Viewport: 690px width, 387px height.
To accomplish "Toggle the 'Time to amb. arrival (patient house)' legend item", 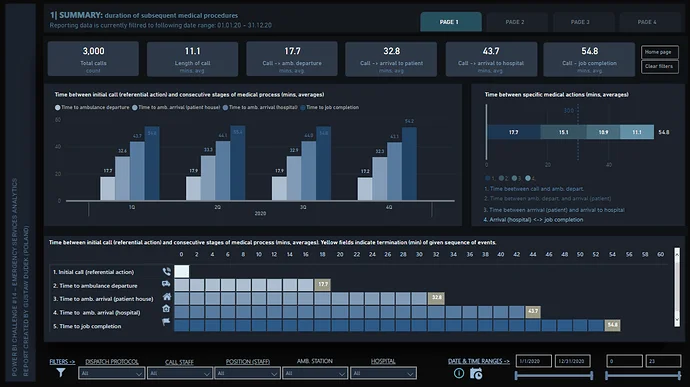I will click(x=176, y=107).
